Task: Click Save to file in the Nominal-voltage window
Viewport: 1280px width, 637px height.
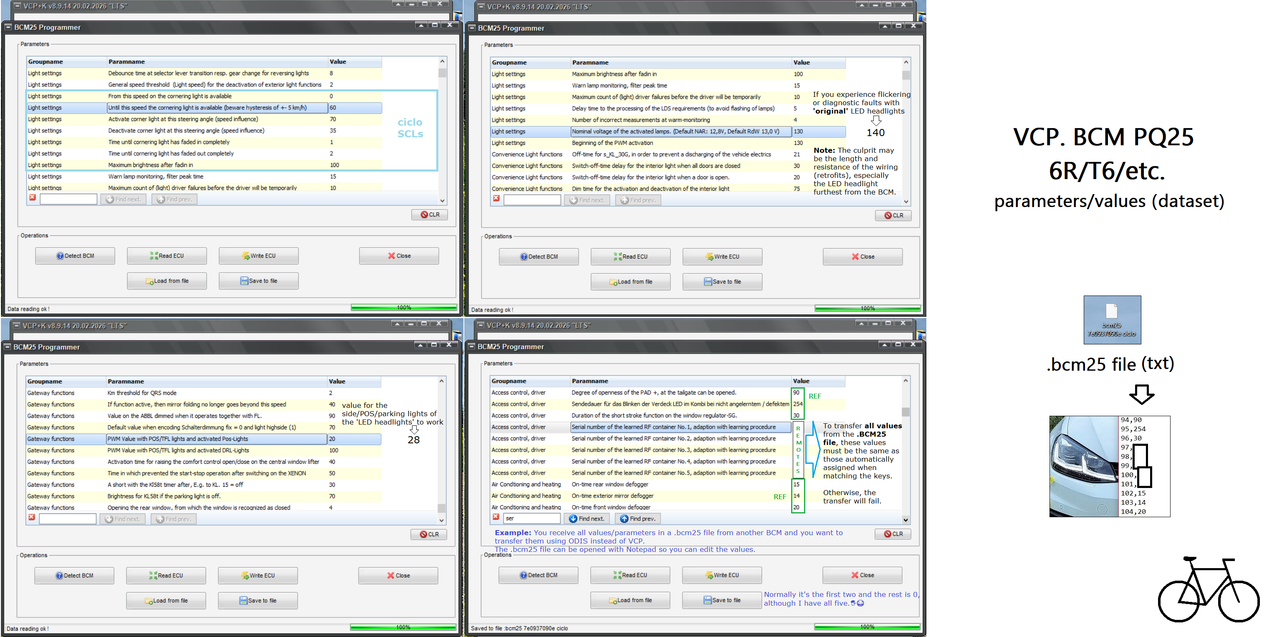Action: 723,282
